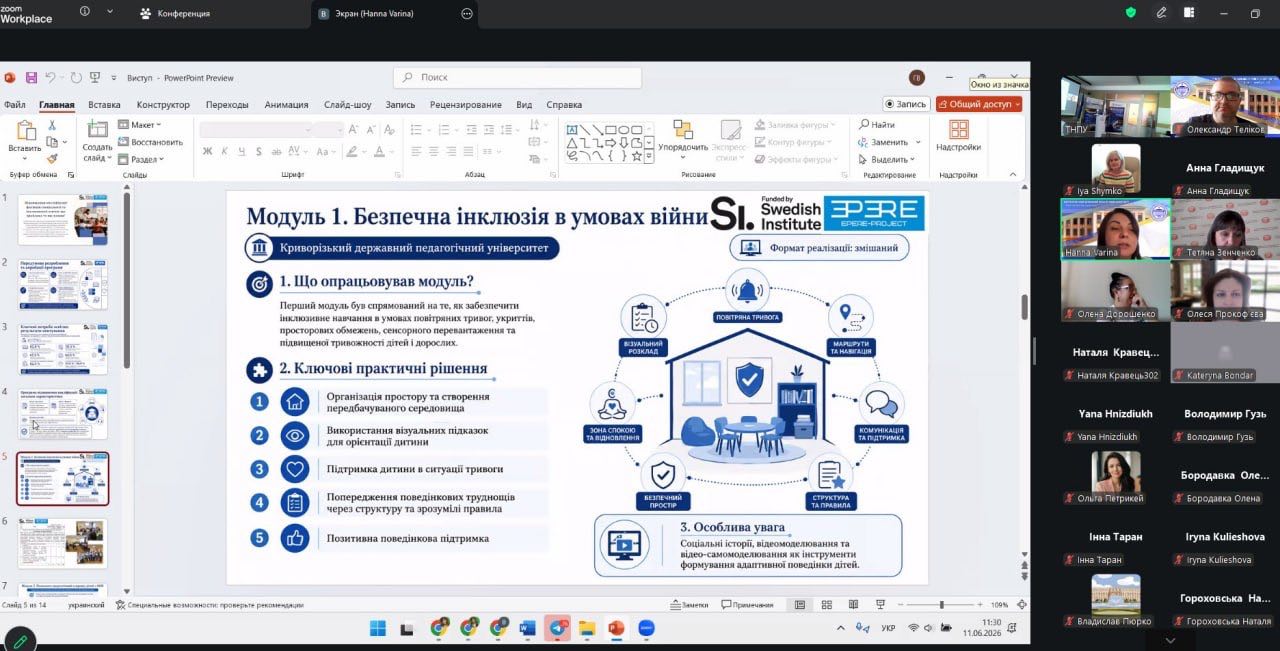Save the presentation with the floppy icon

[x=31, y=77]
